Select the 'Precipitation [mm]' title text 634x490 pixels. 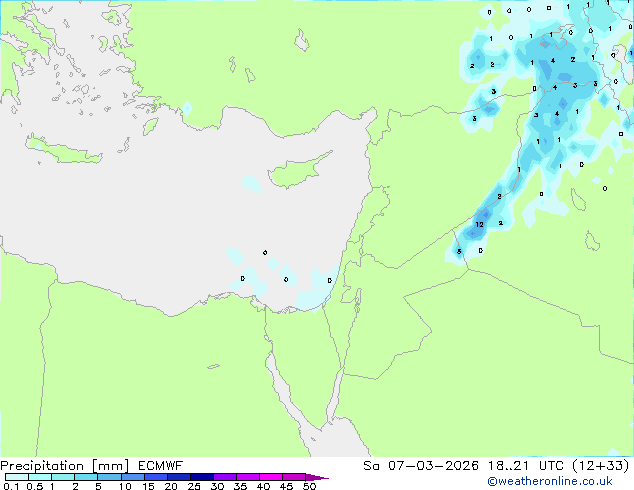point(65,466)
